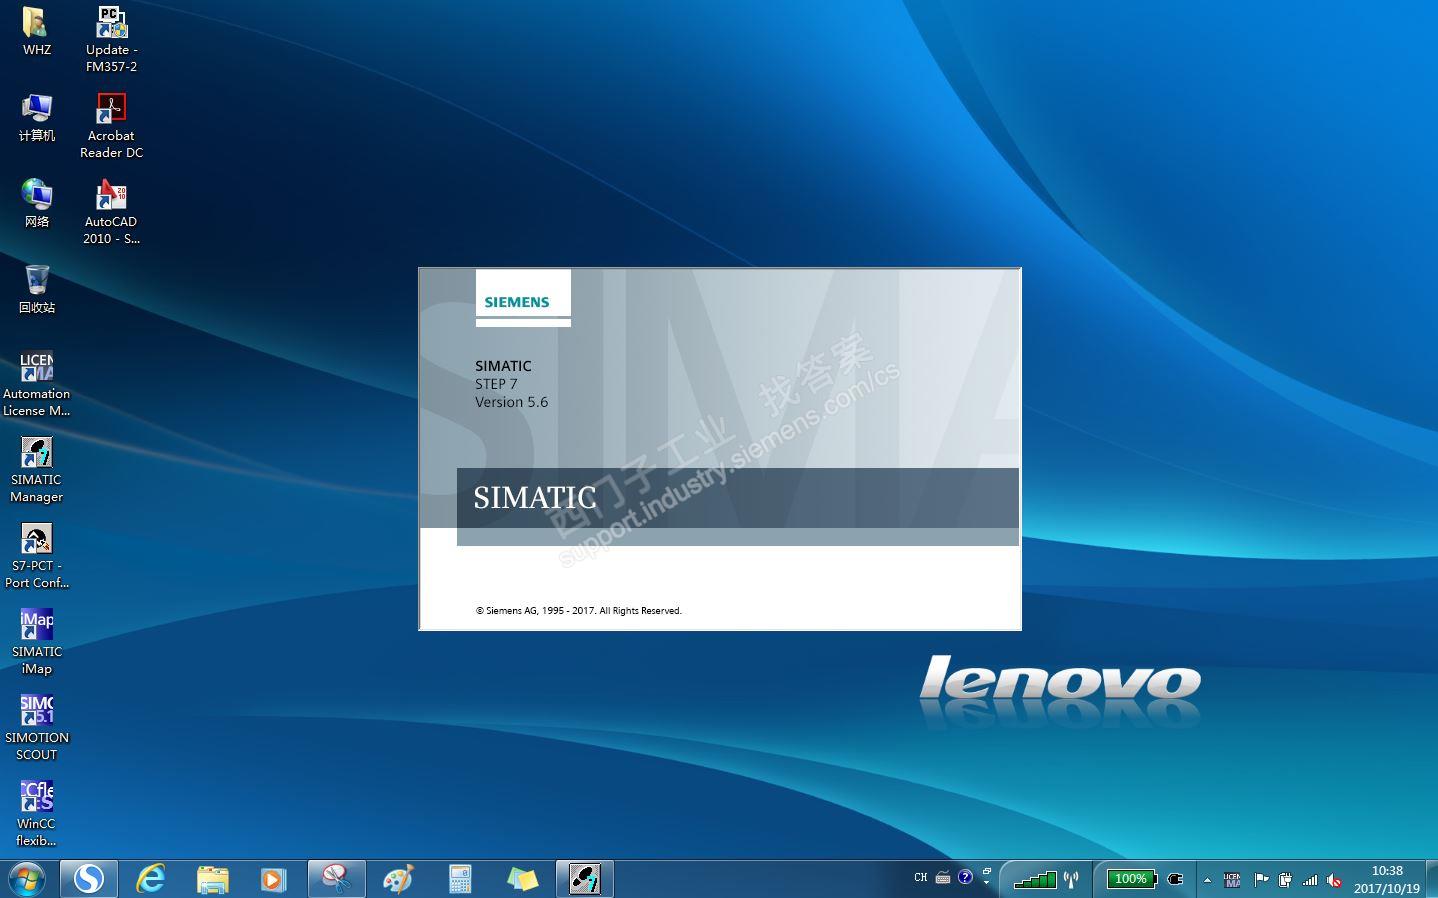This screenshot has height=898, width=1438.
Task: Open the SIMOTION SCOUT desktop shortcut
Action: [x=37, y=728]
